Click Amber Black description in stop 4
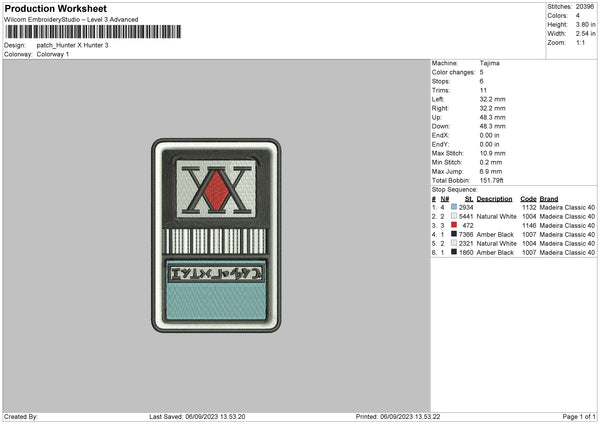 click(x=495, y=235)
